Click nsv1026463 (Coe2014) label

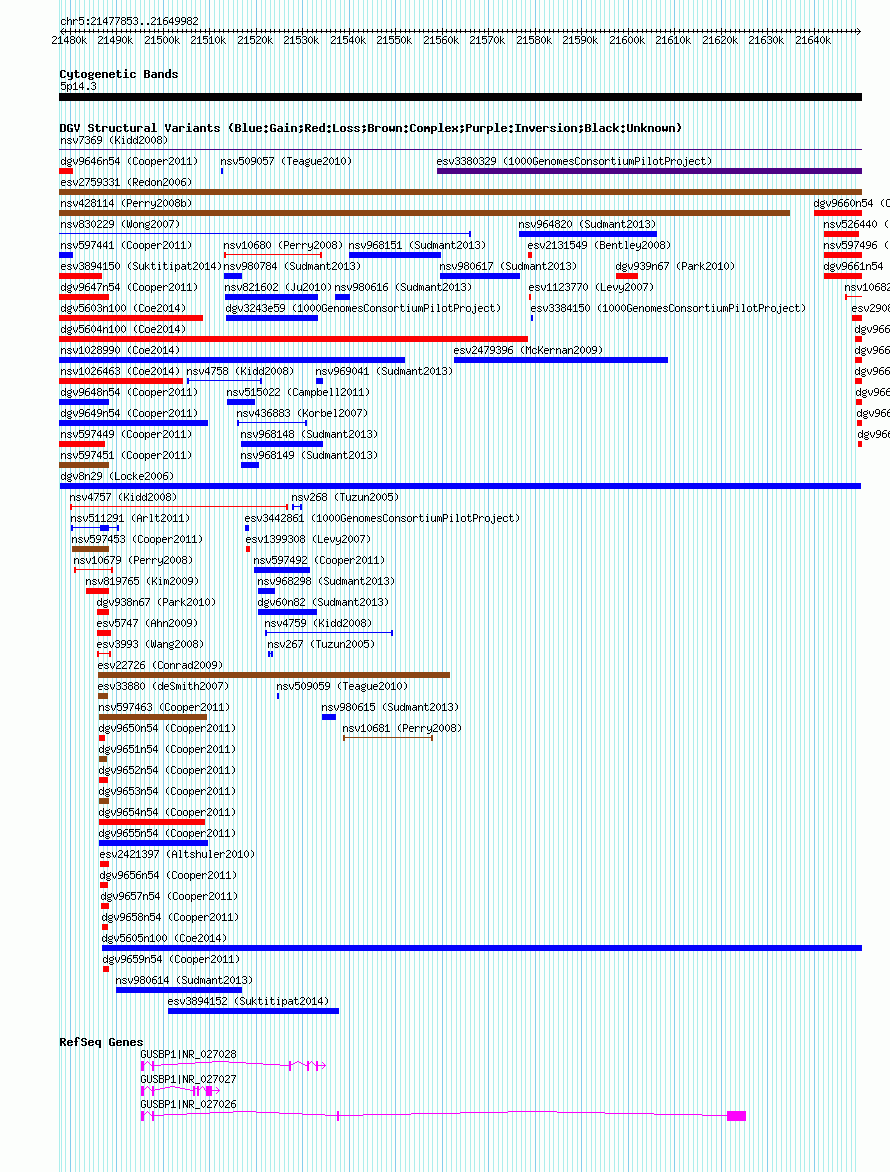tap(120, 371)
